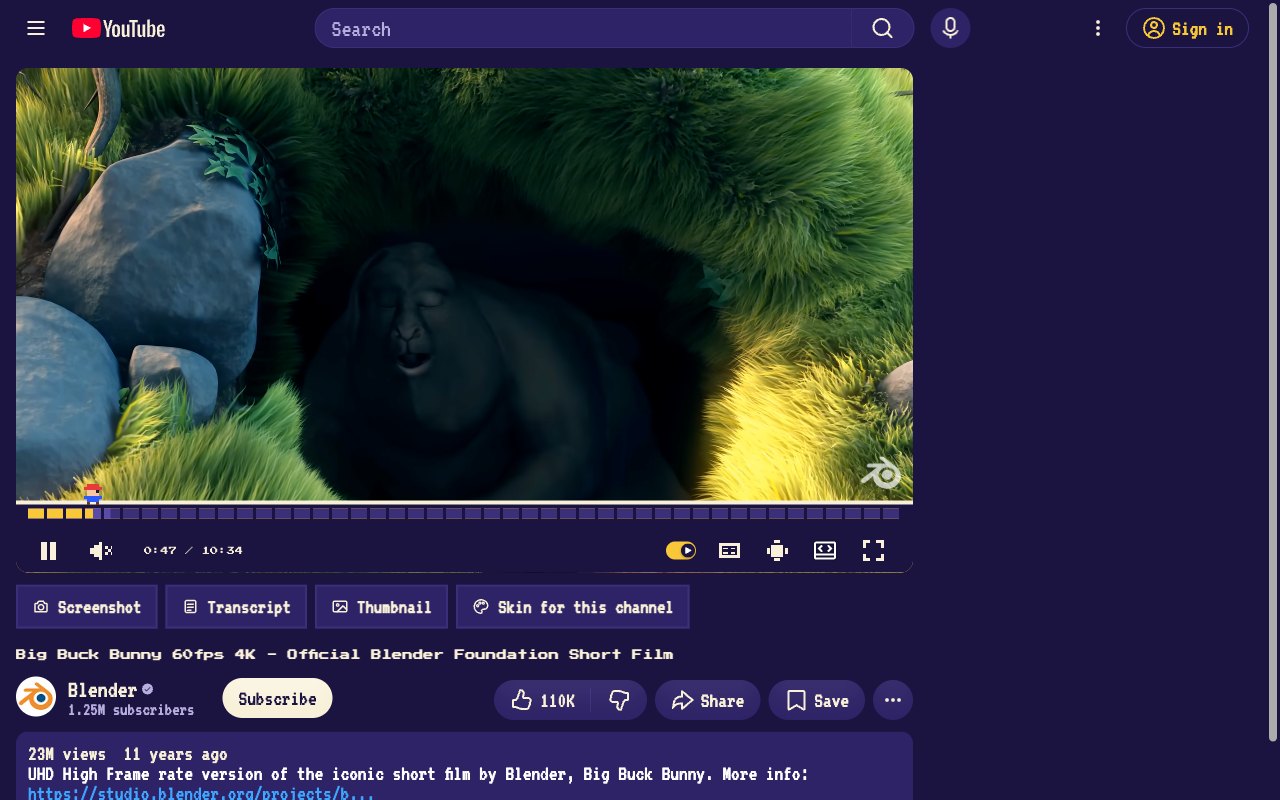Toggle the autoplay switch
This screenshot has height=800, width=1280.
[x=681, y=550]
